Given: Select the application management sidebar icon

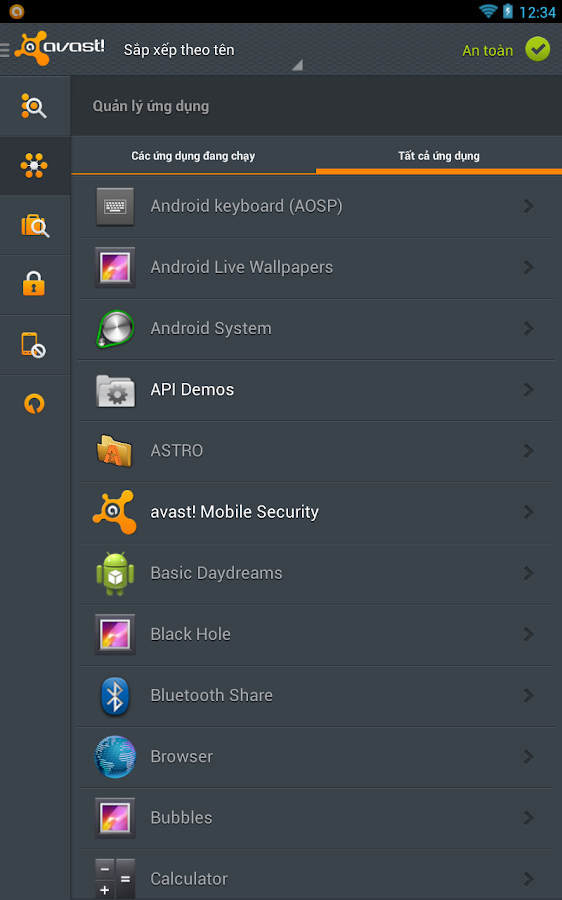Looking at the screenshot, I should (x=34, y=166).
